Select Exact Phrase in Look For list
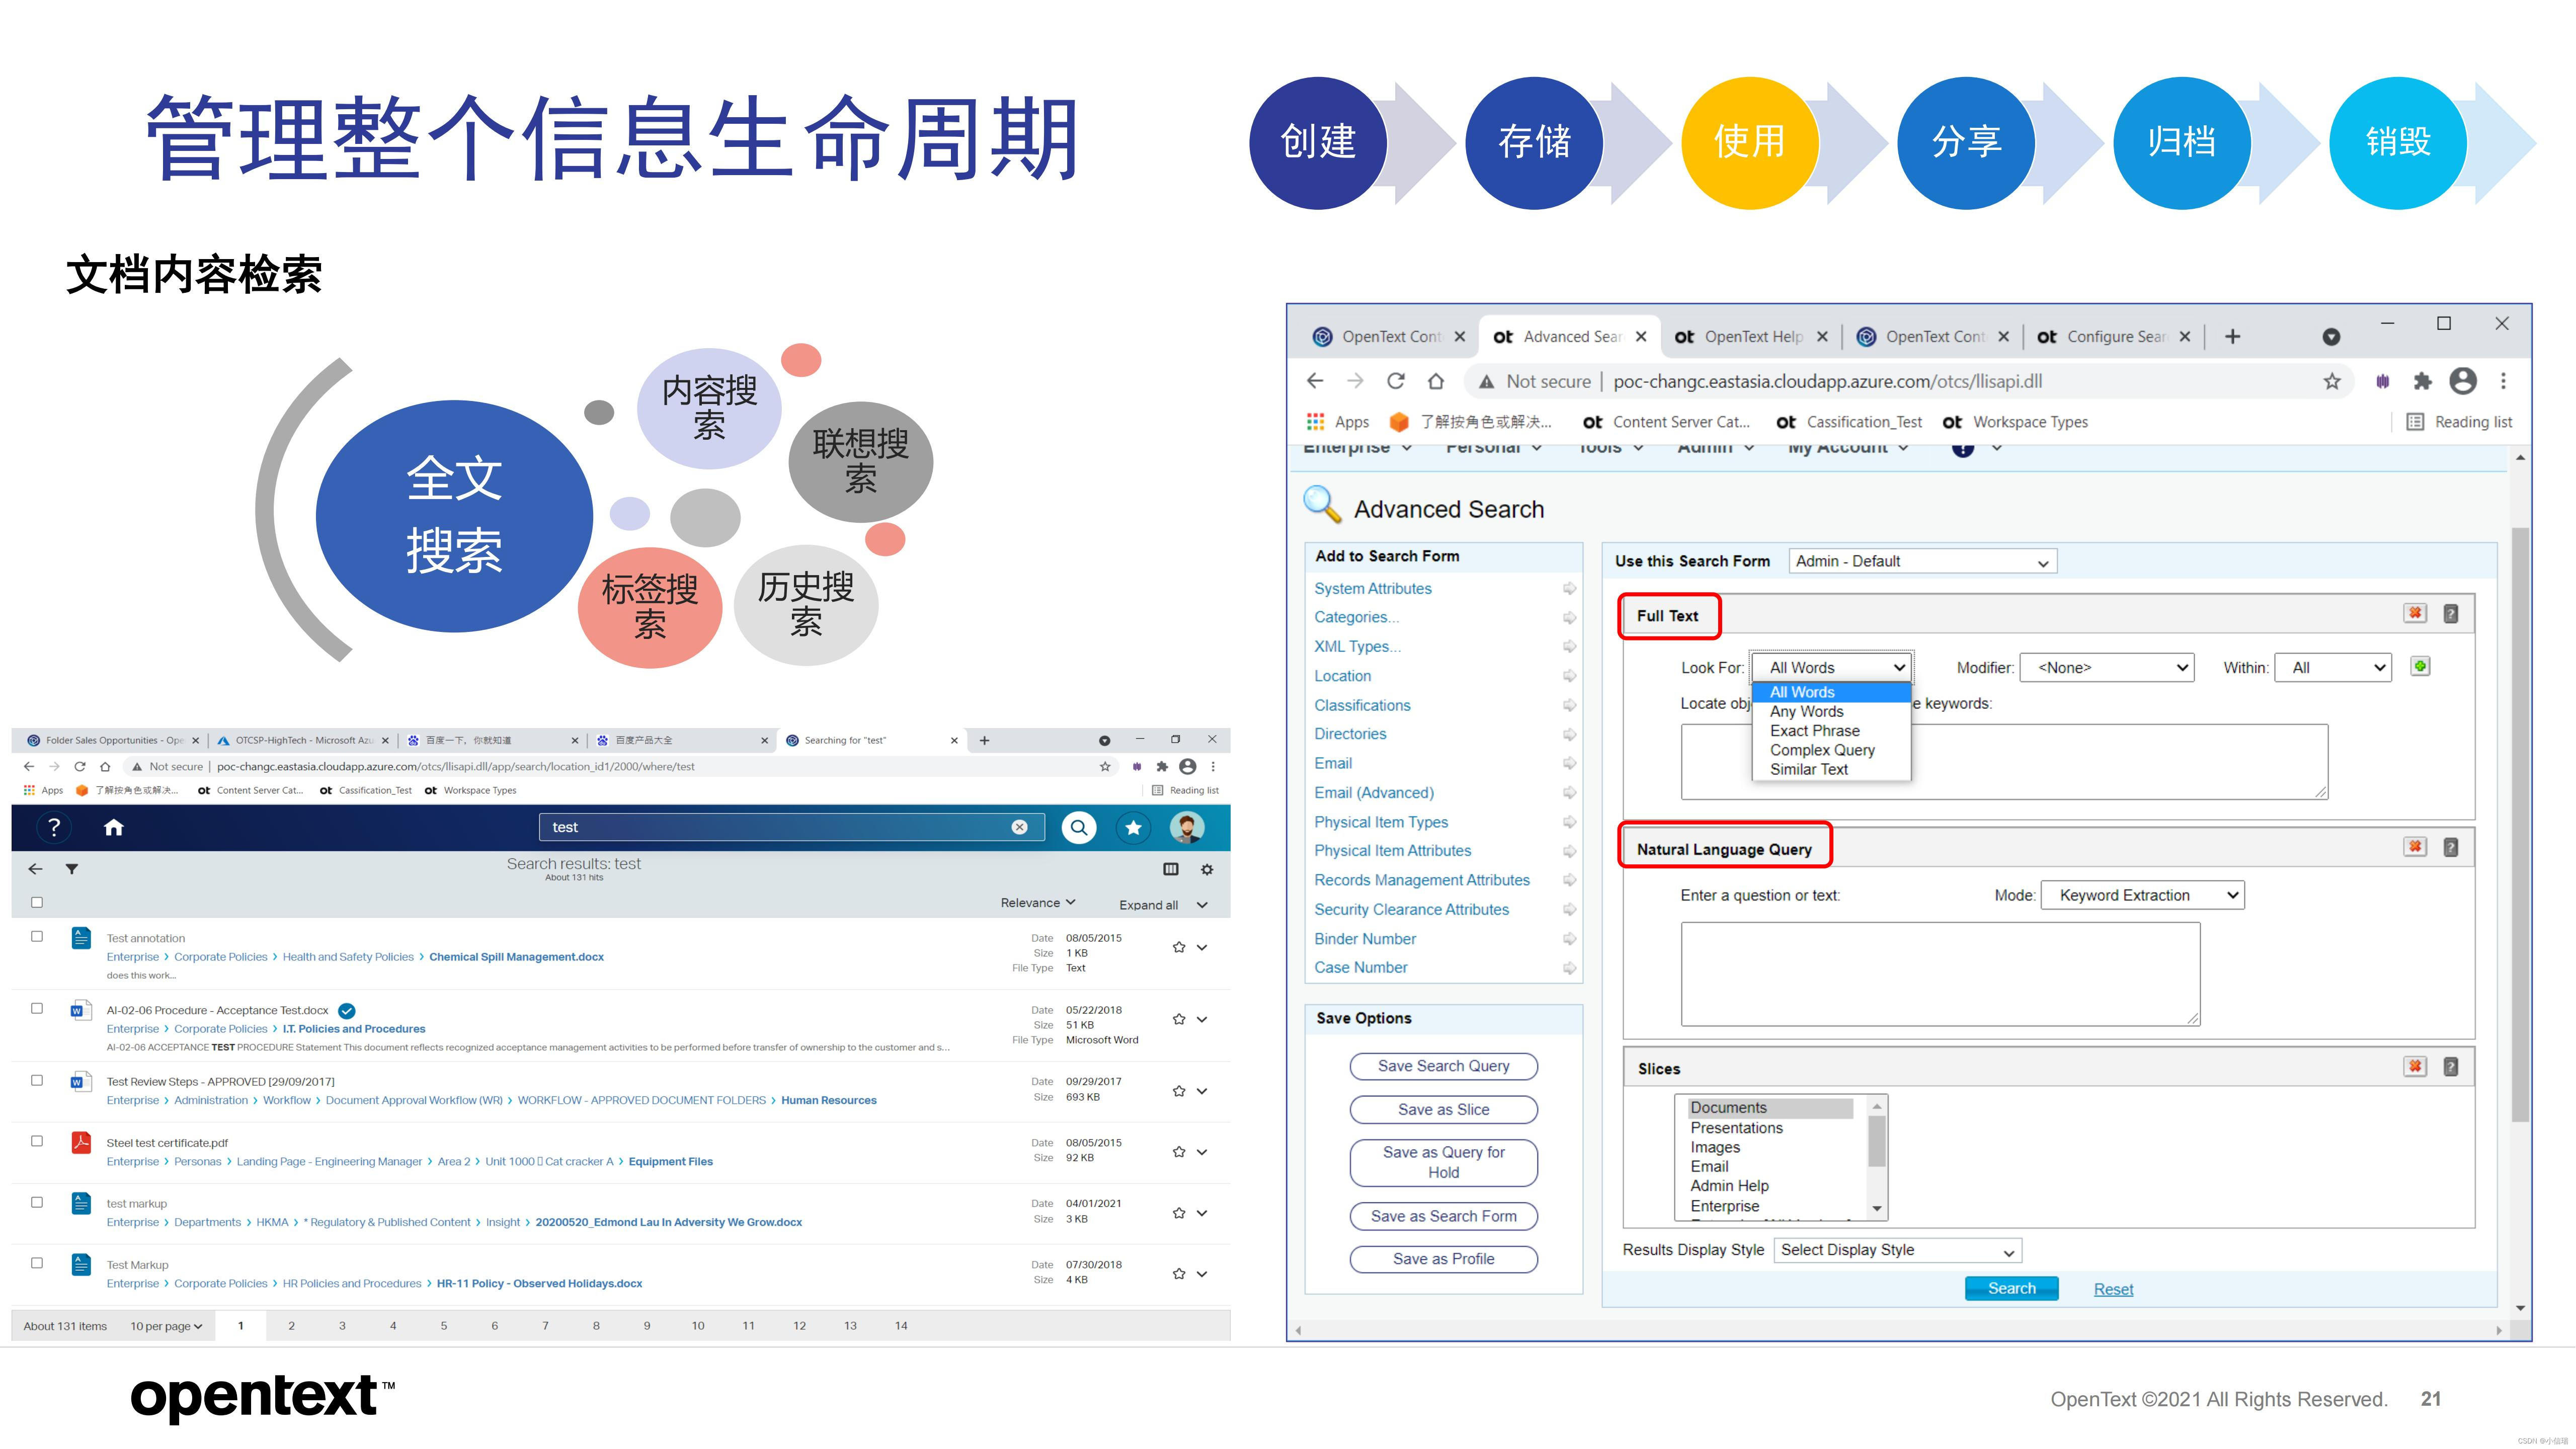Viewport: 2576px width, 1449px height. point(1814,731)
